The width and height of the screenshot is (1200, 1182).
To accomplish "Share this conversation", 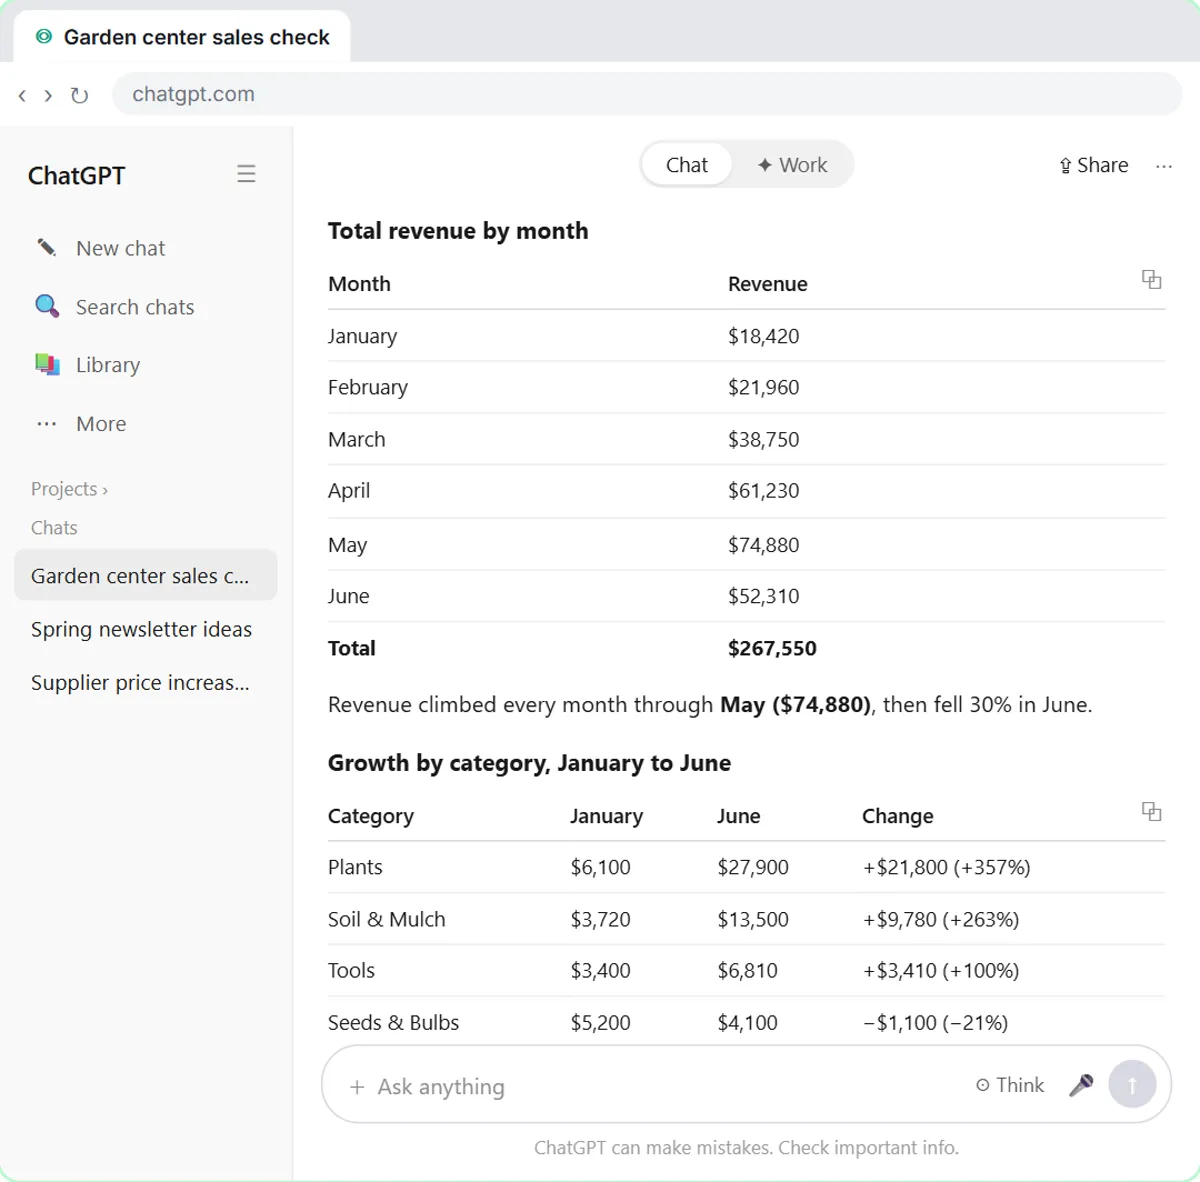I will 1093,165.
